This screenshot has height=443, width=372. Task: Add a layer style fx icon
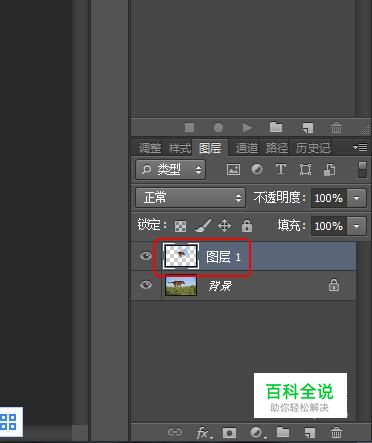[204, 433]
